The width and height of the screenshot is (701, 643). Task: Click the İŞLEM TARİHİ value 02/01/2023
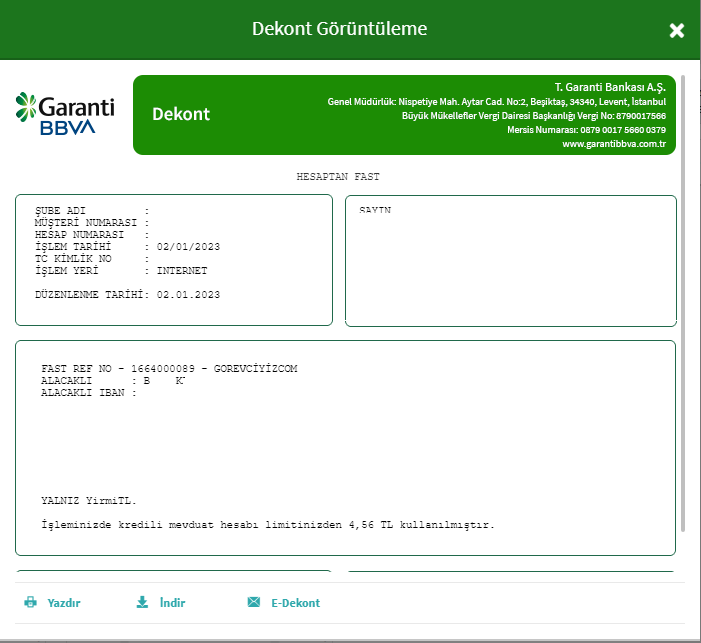[188, 247]
